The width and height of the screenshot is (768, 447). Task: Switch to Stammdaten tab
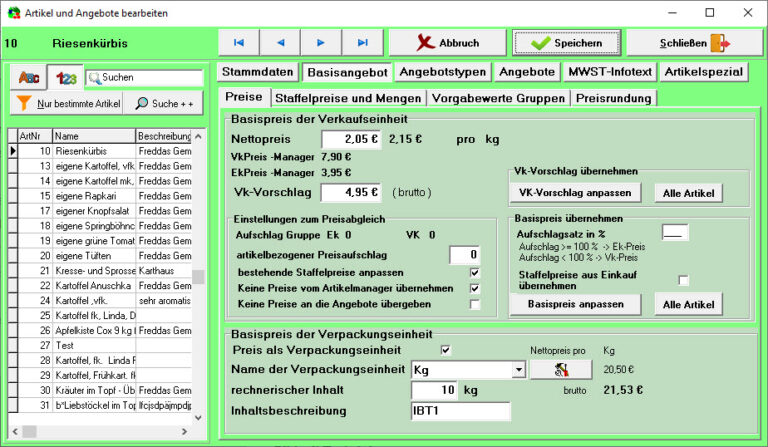point(258,72)
